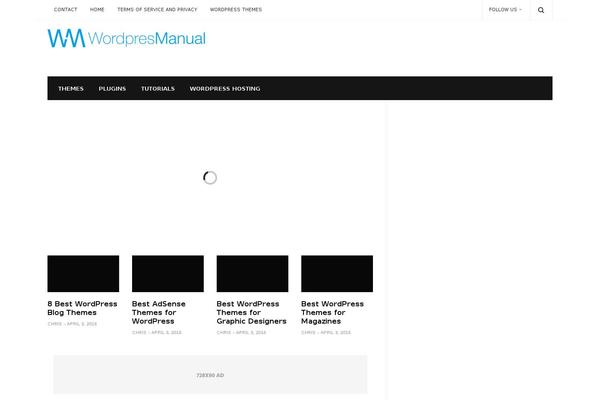
Task: Open thumbnail for 8 Best WordPress Blog Themes
Action: [83, 274]
